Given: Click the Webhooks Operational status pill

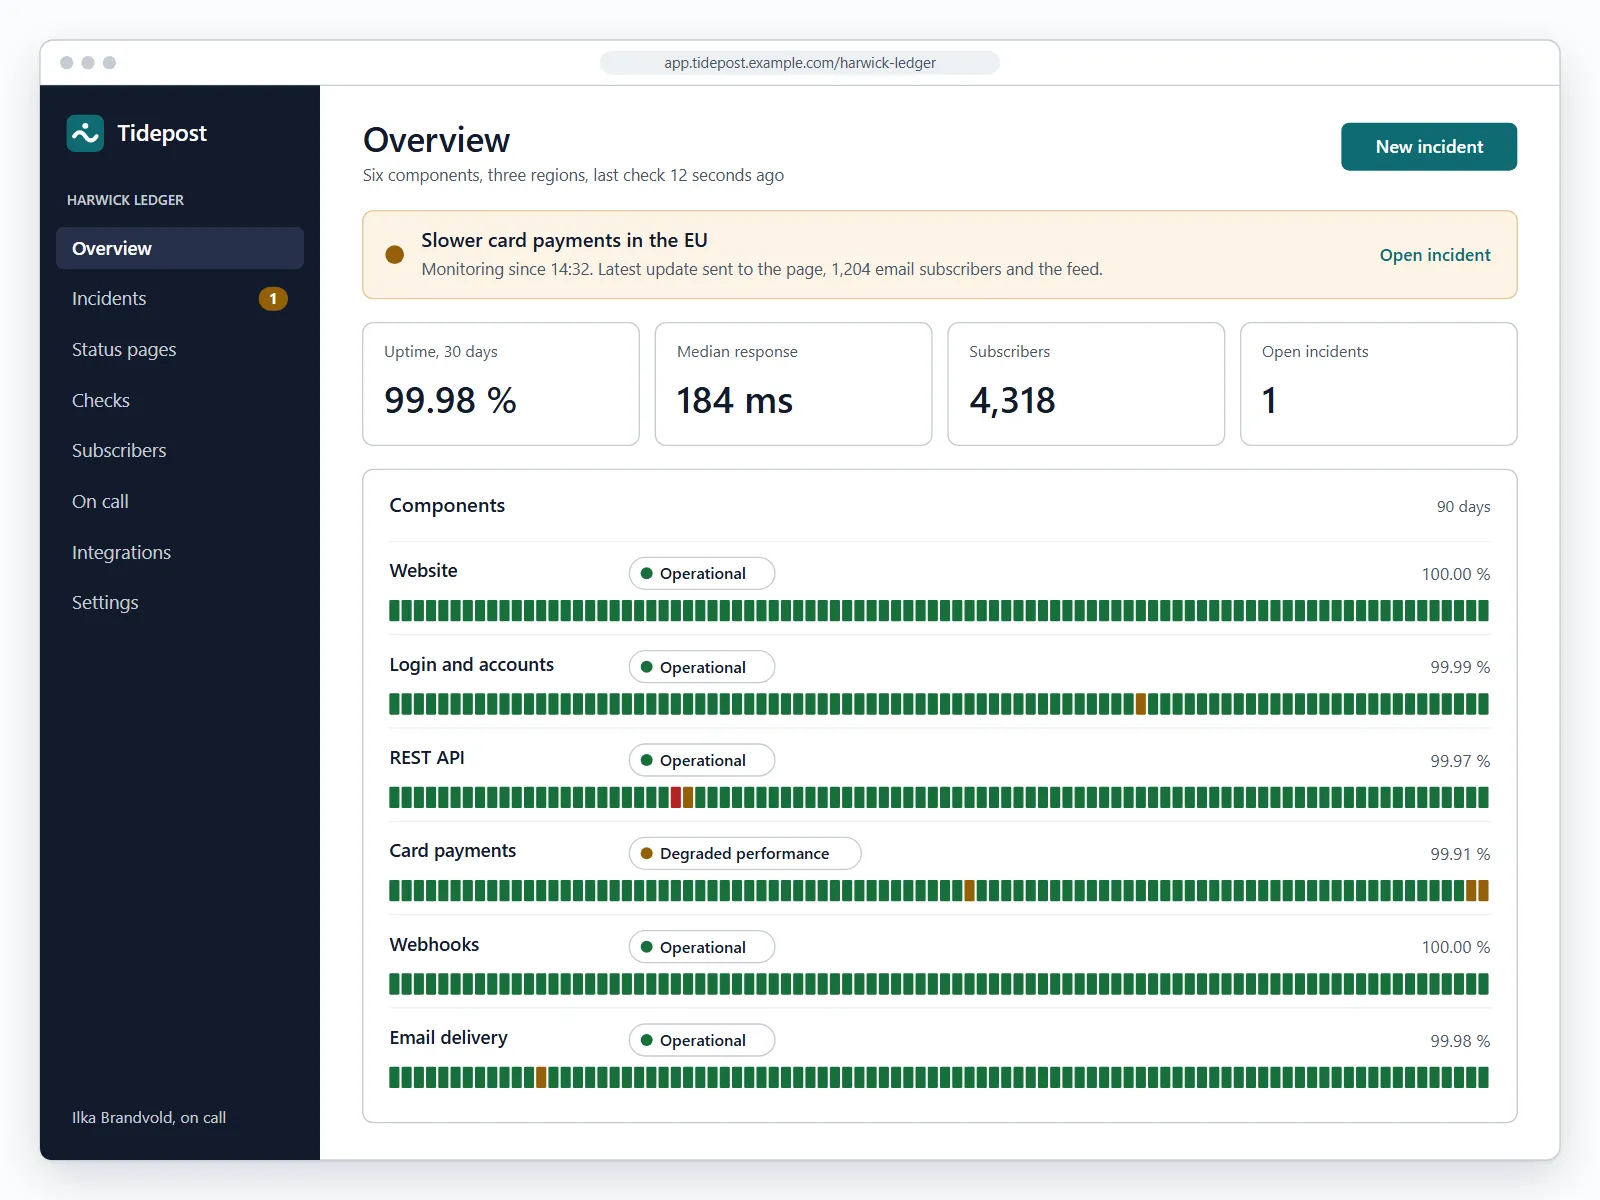Looking at the screenshot, I should [x=702, y=947].
